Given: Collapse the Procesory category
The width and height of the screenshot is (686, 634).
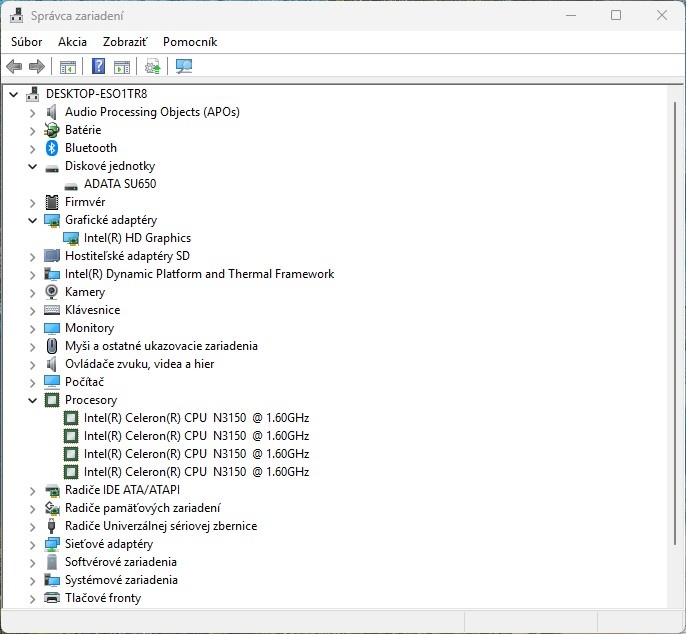Looking at the screenshot, I should [x=32, y=400].
